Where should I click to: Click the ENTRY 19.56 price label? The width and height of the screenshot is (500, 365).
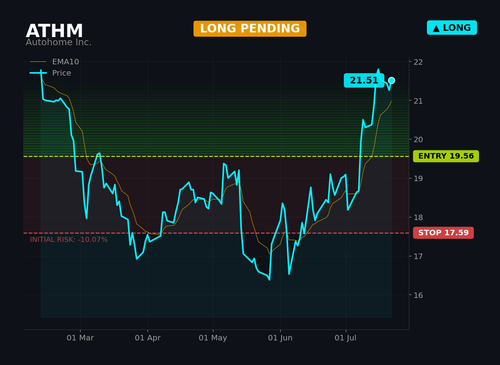pos(446,156)
